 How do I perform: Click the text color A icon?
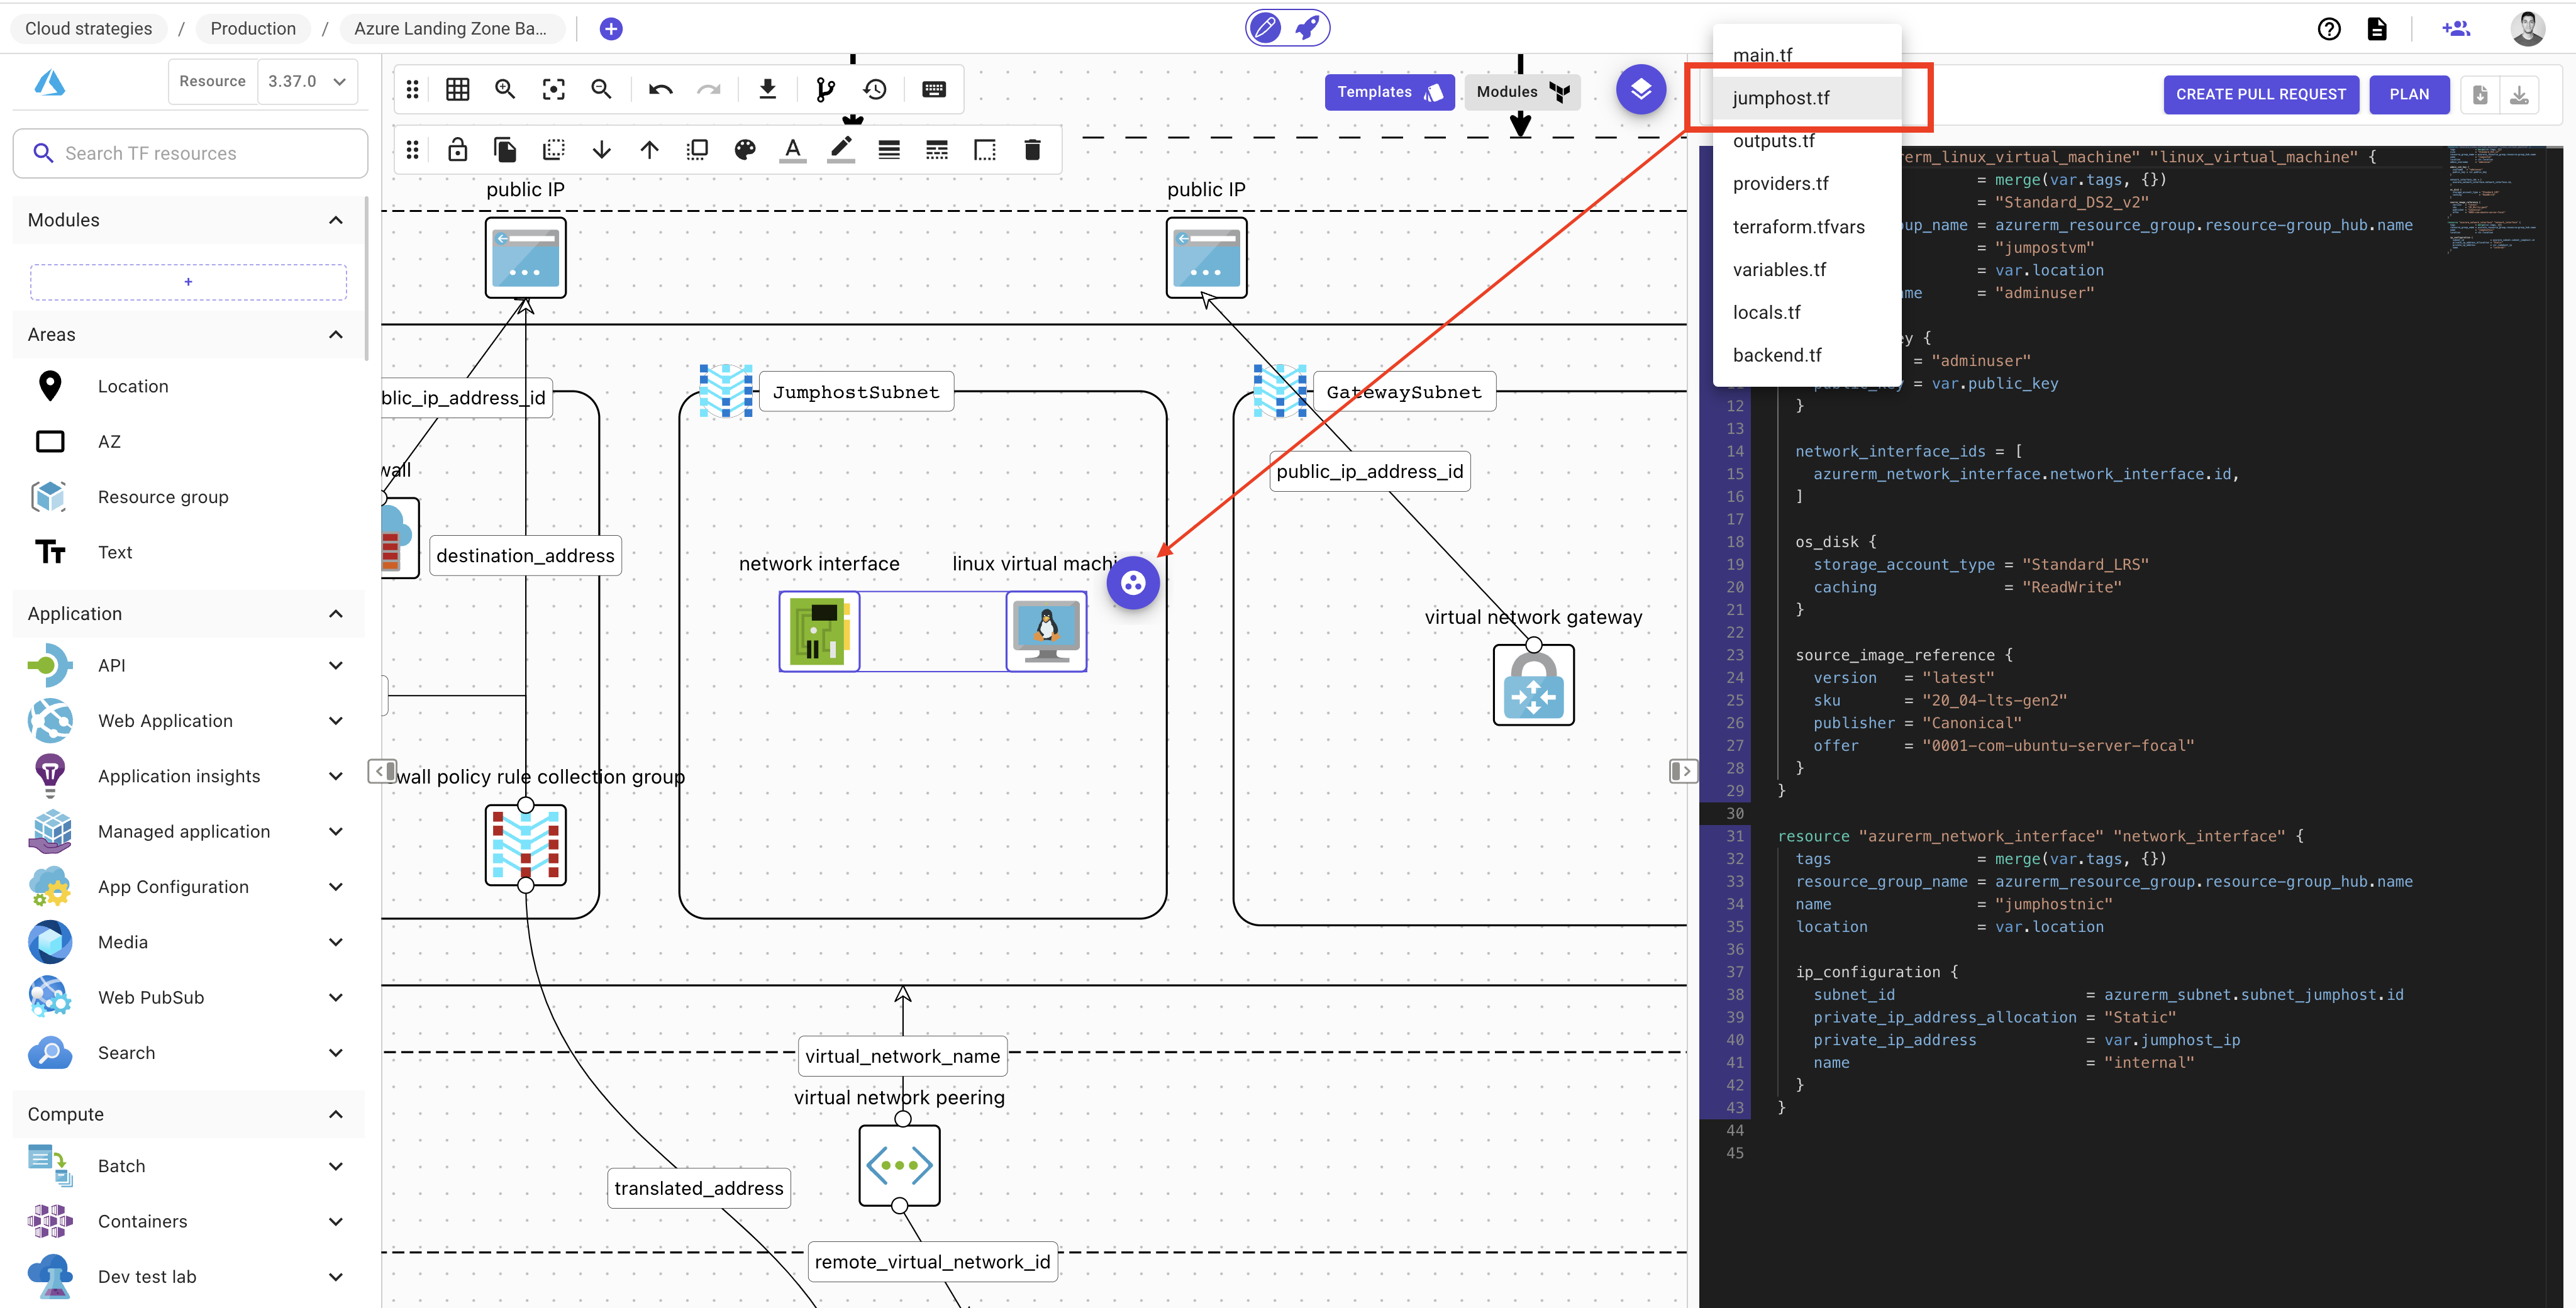(793, 150)
